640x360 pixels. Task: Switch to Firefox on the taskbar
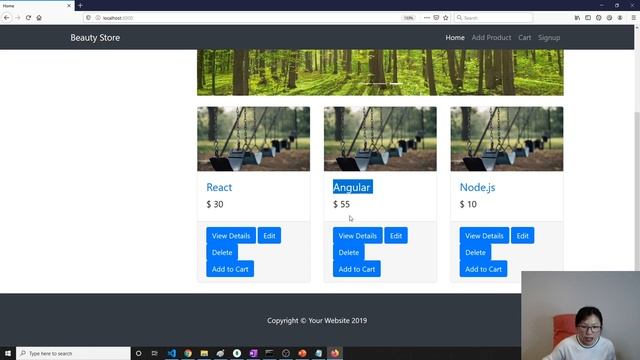tap(335, 353)
